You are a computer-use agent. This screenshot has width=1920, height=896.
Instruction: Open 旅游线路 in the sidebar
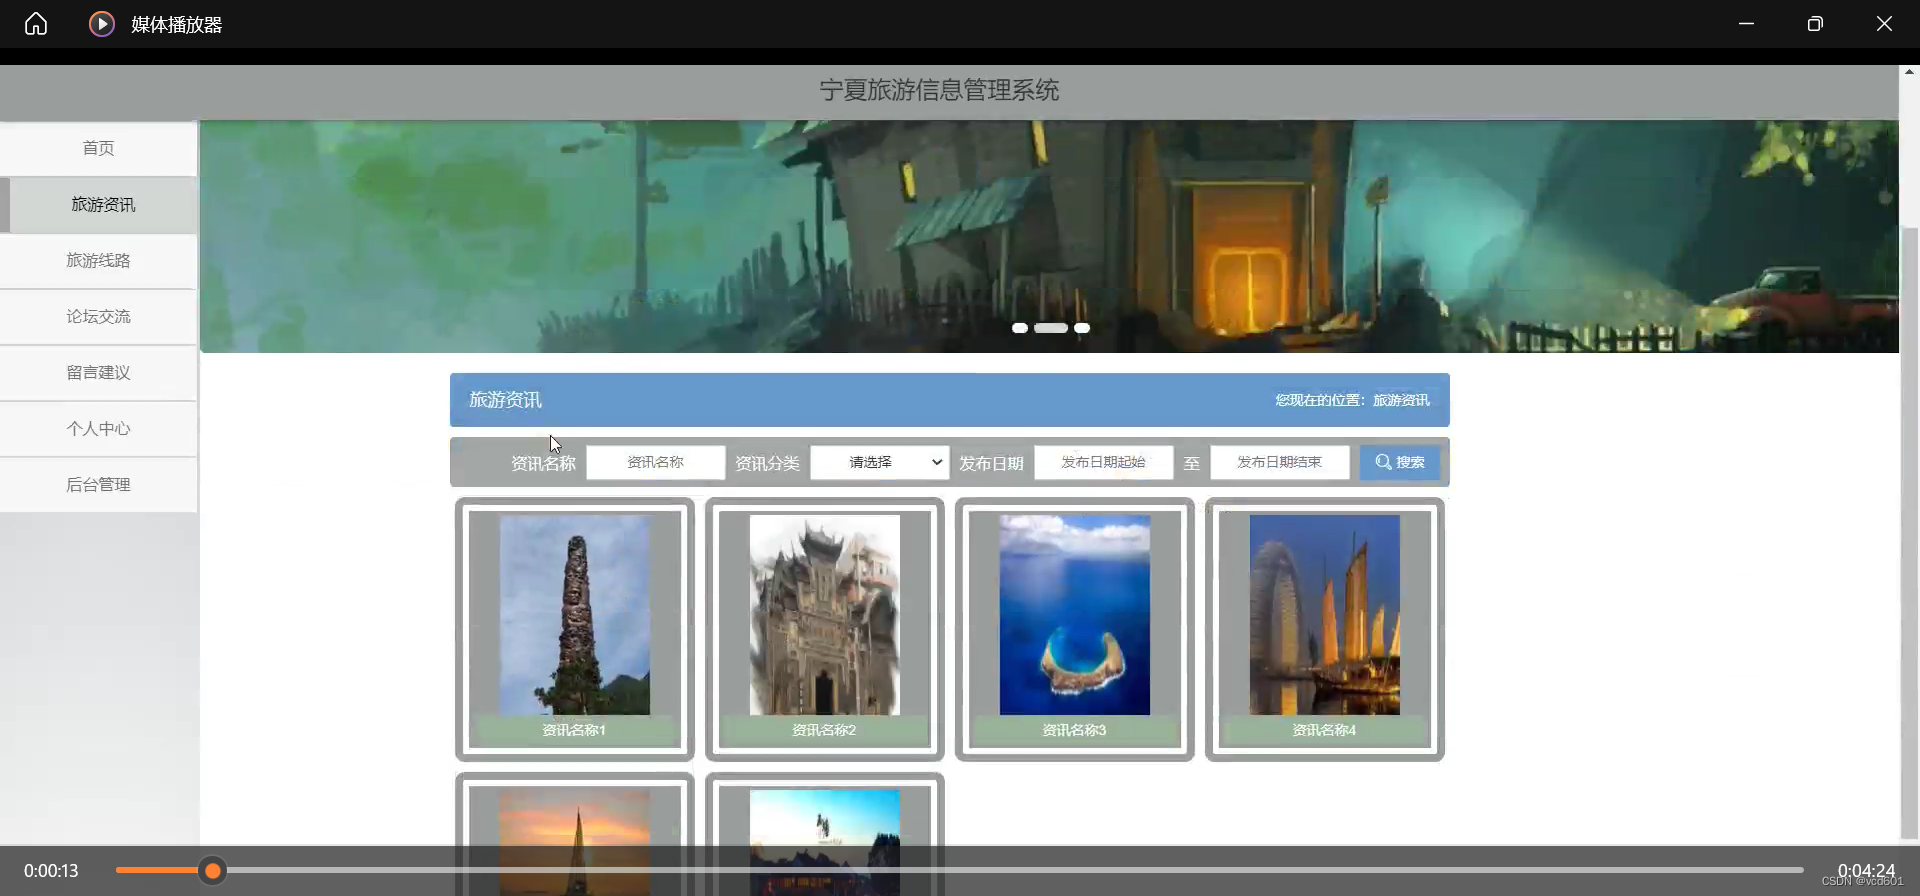pos(98,260)
